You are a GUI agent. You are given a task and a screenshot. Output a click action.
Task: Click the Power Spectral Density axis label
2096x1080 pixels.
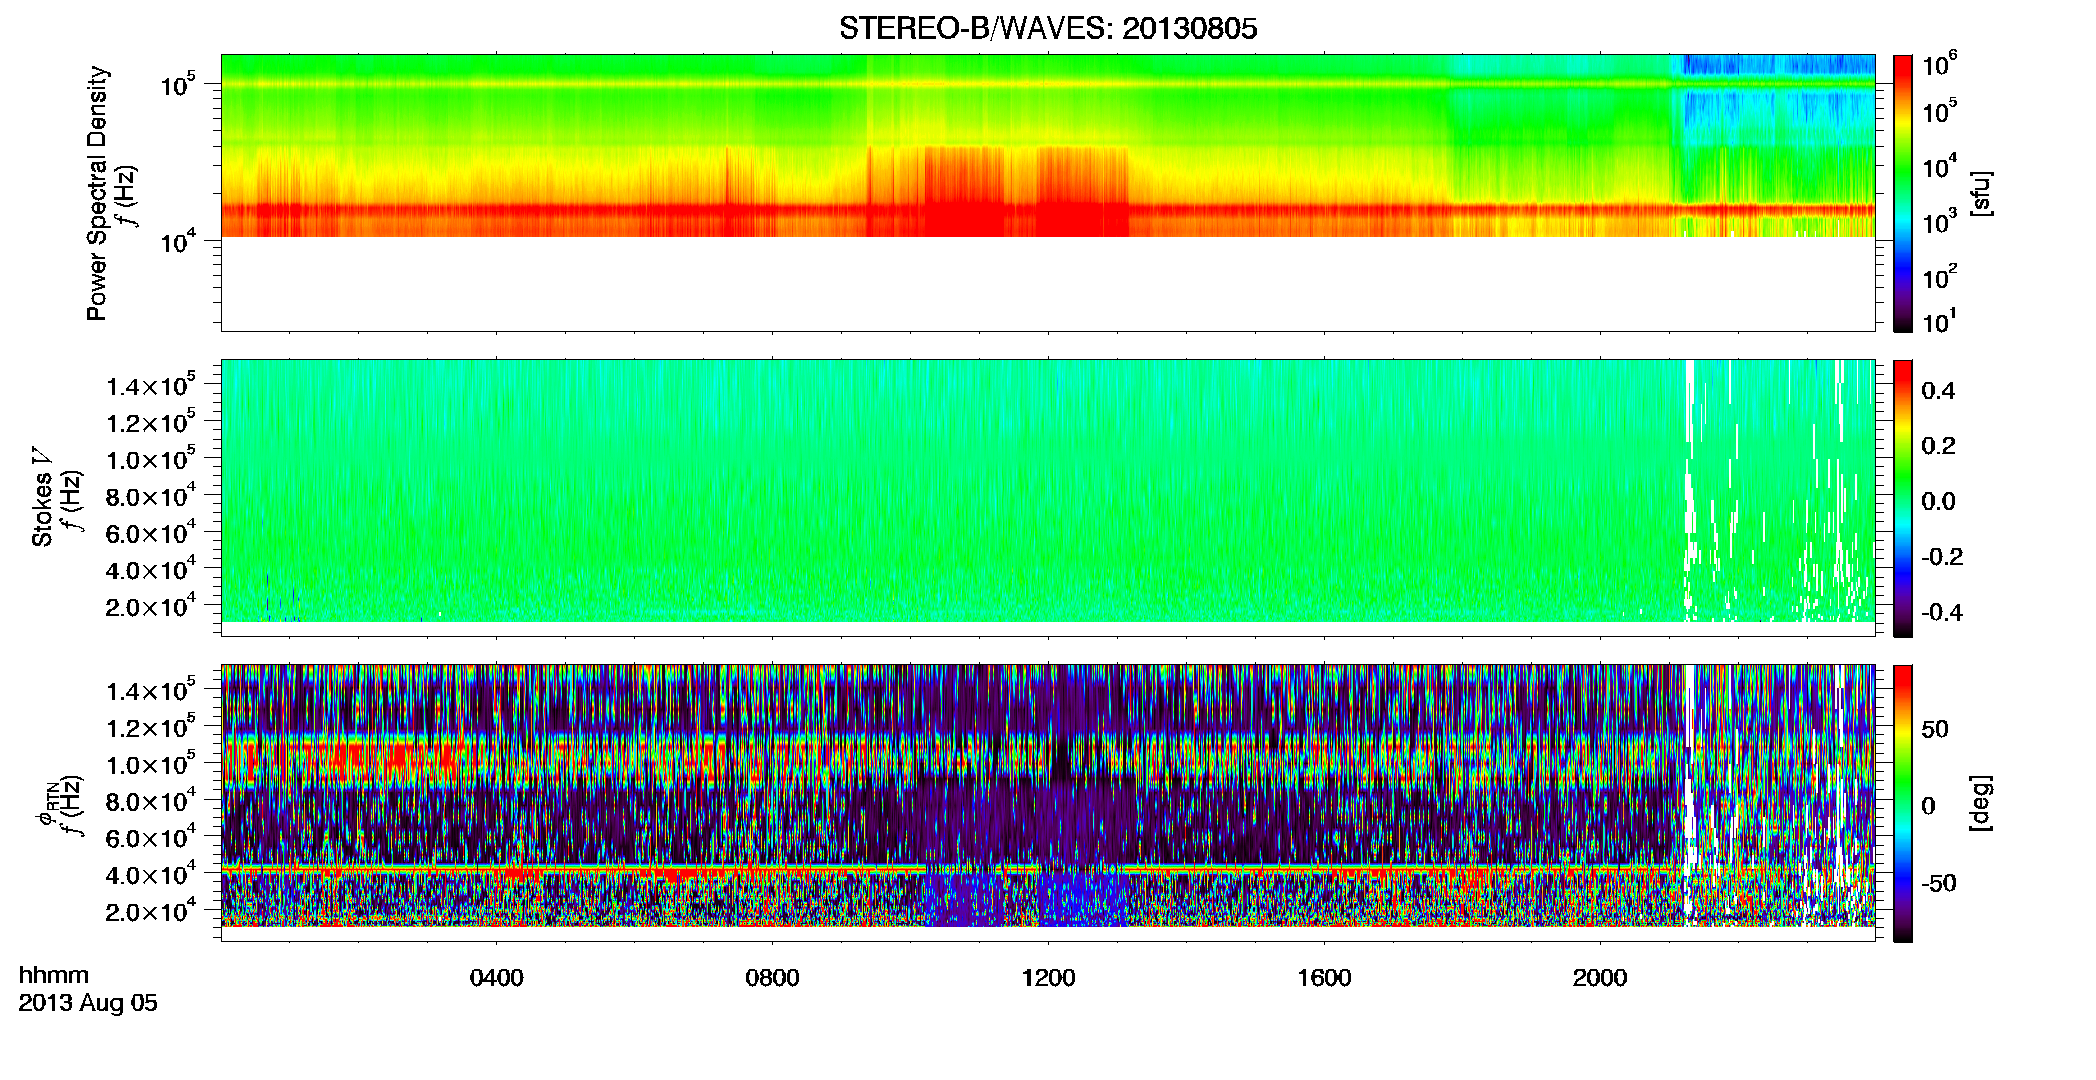[x=97, y=193]
